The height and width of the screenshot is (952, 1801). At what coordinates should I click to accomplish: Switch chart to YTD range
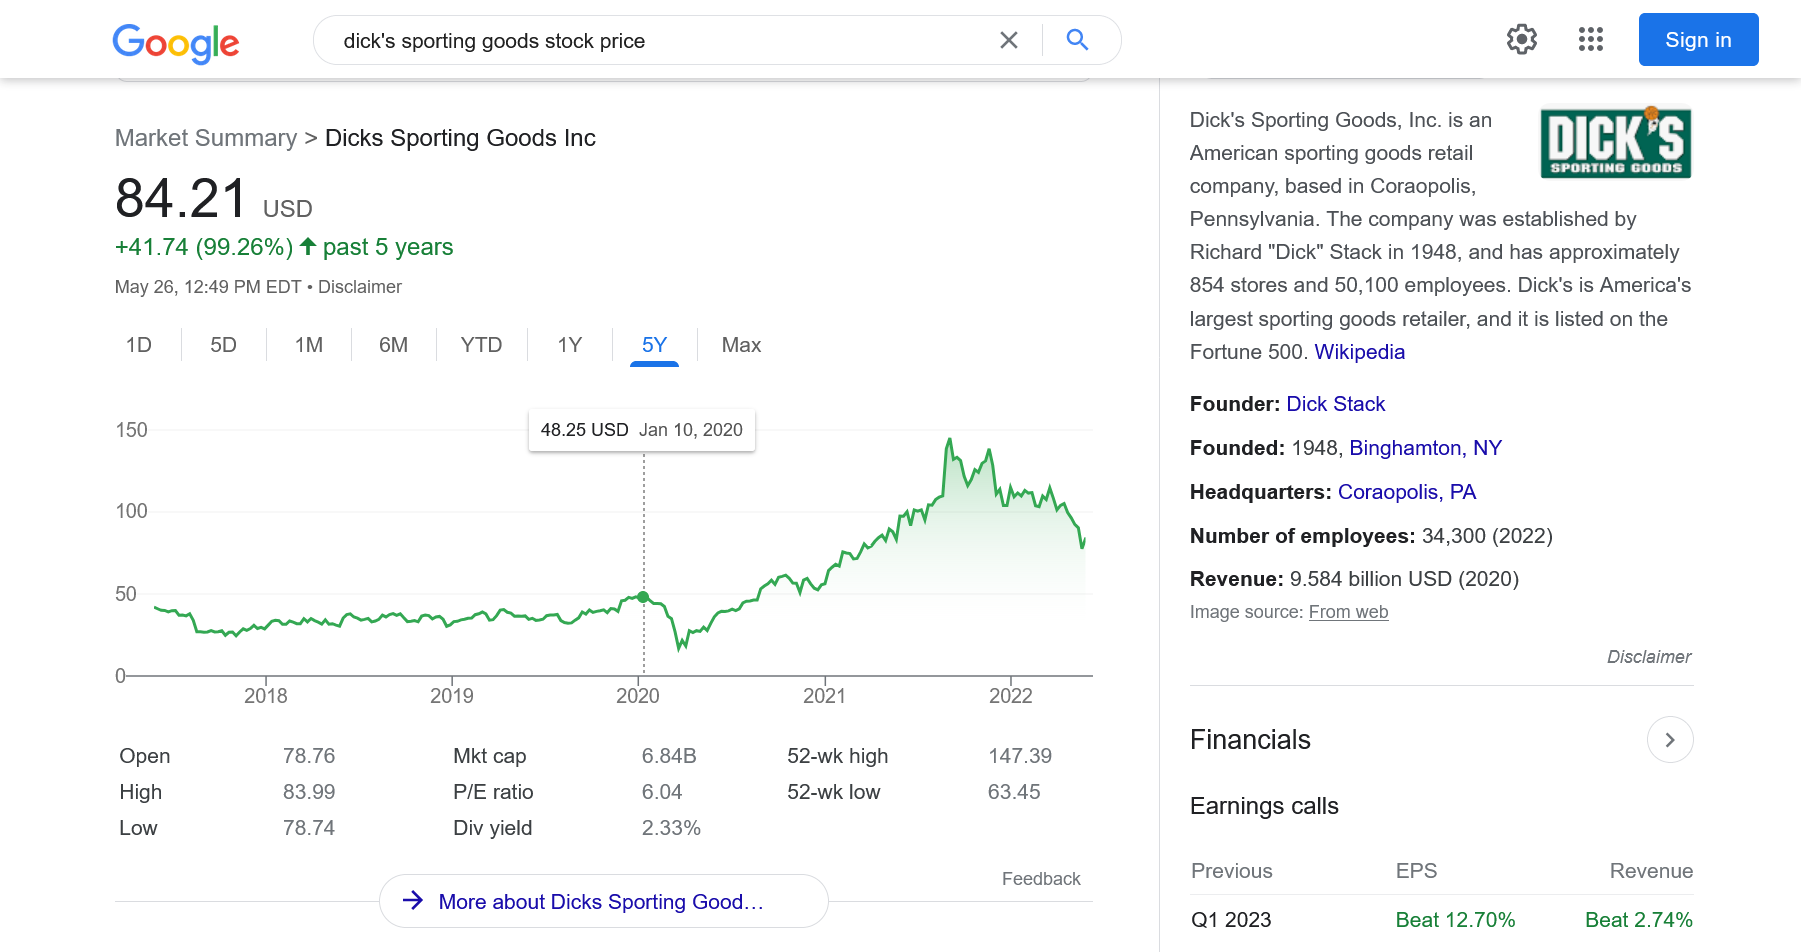(x=481, y=345)
